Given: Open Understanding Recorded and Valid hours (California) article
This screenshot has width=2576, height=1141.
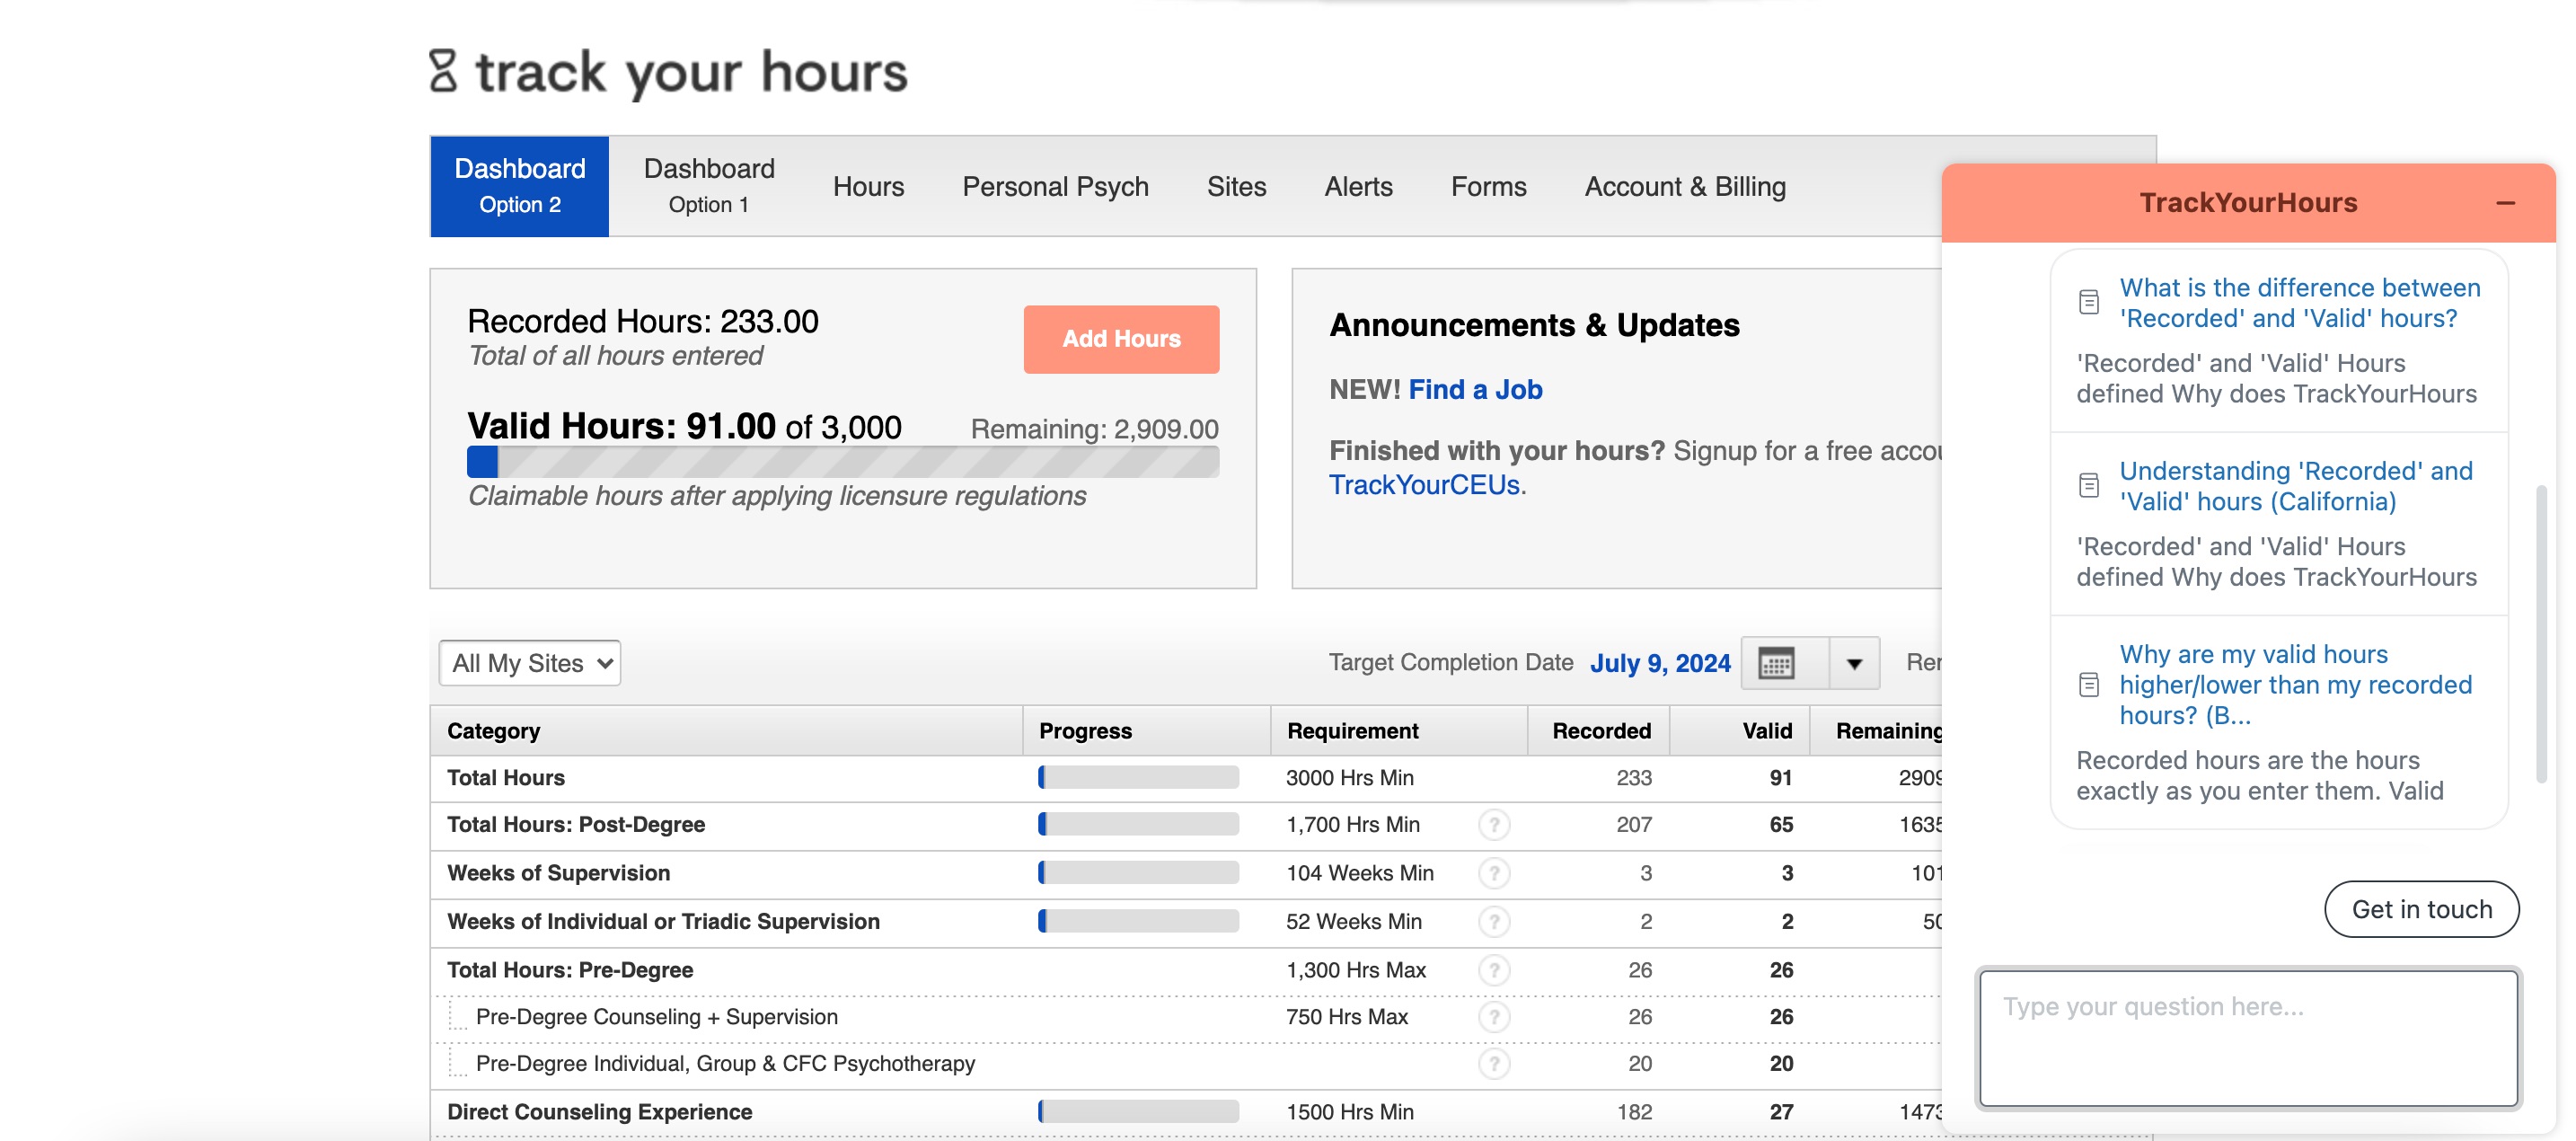Looking at the screenshot, I should click(x=2296, y=486).
